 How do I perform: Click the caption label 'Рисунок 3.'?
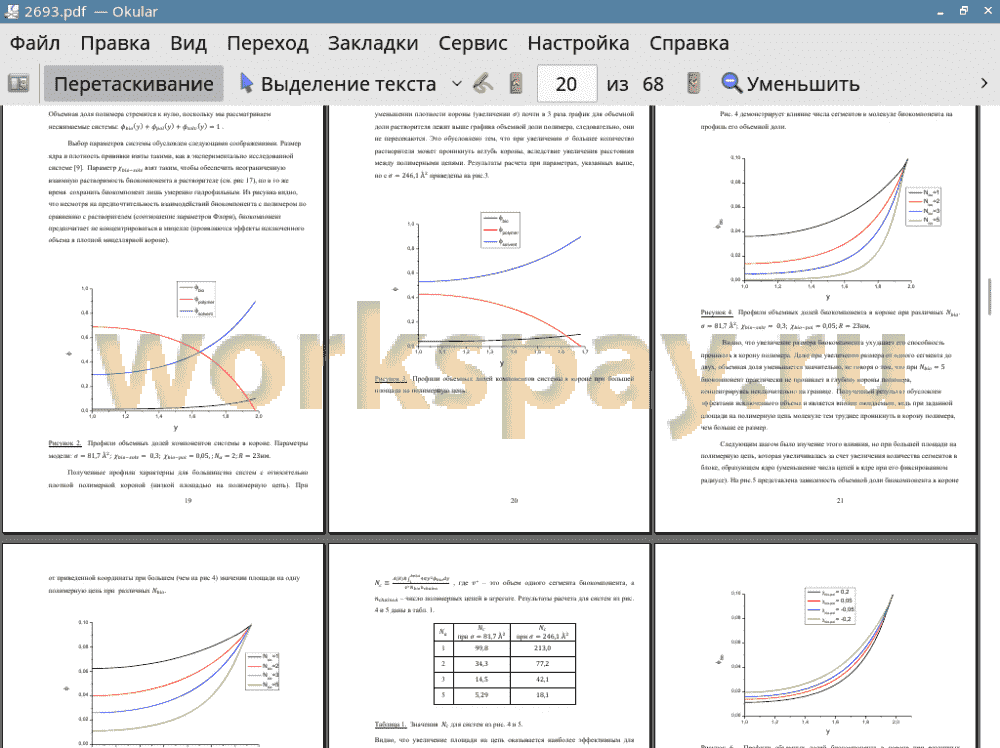click(x=391, y=379)
